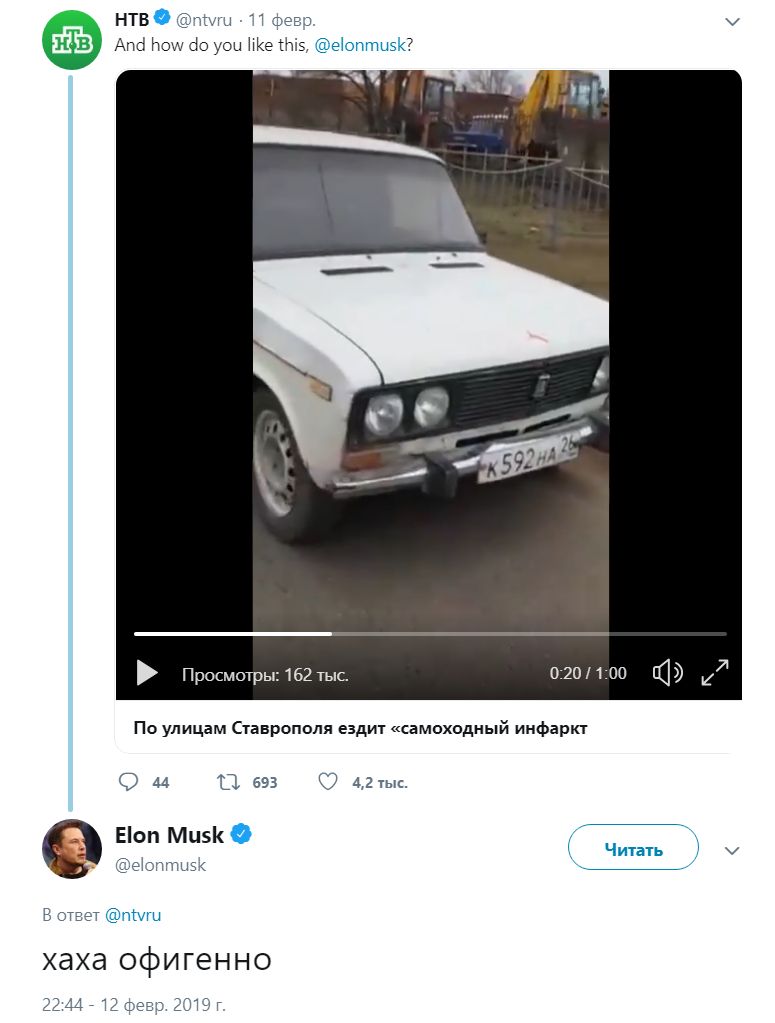Open the @elonmusk mention link
Image resolution: width=775 pixels, height=1023 pixels.
[360, 45]
